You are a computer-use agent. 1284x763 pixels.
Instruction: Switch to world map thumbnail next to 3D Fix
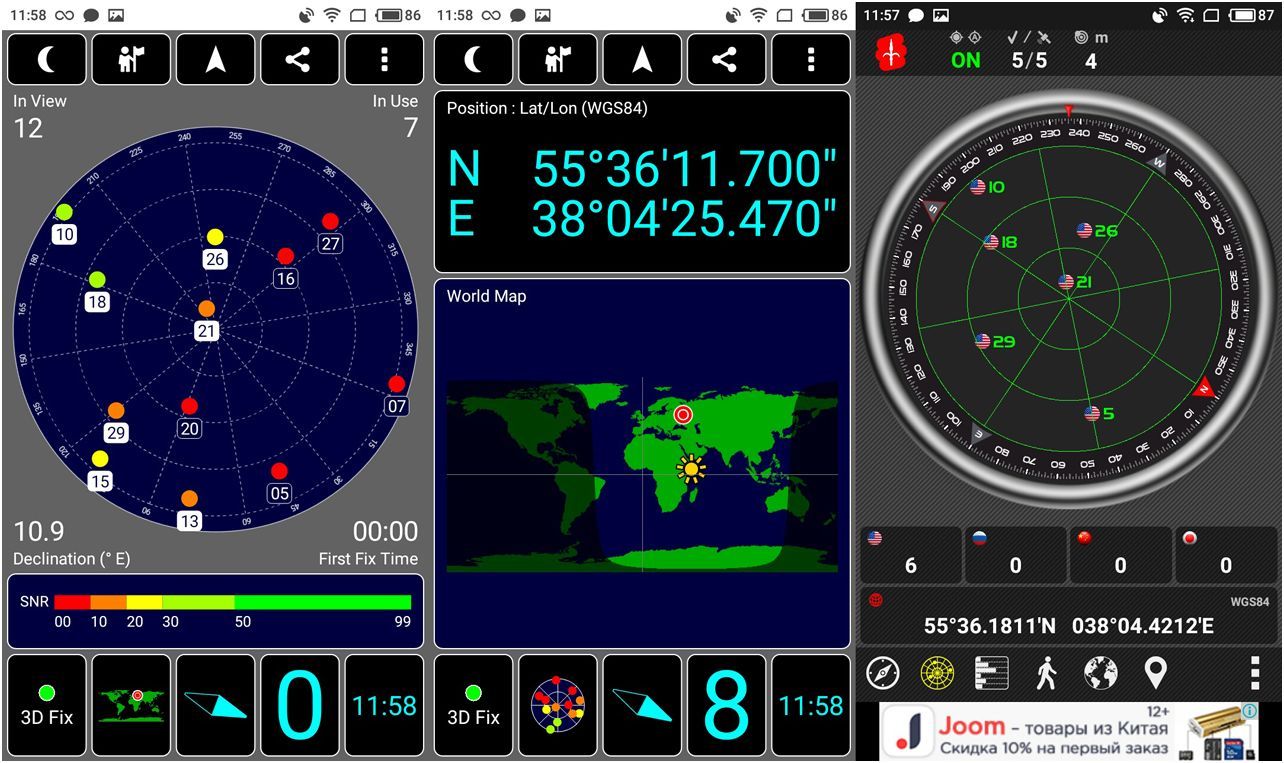(x=131, y=705)
